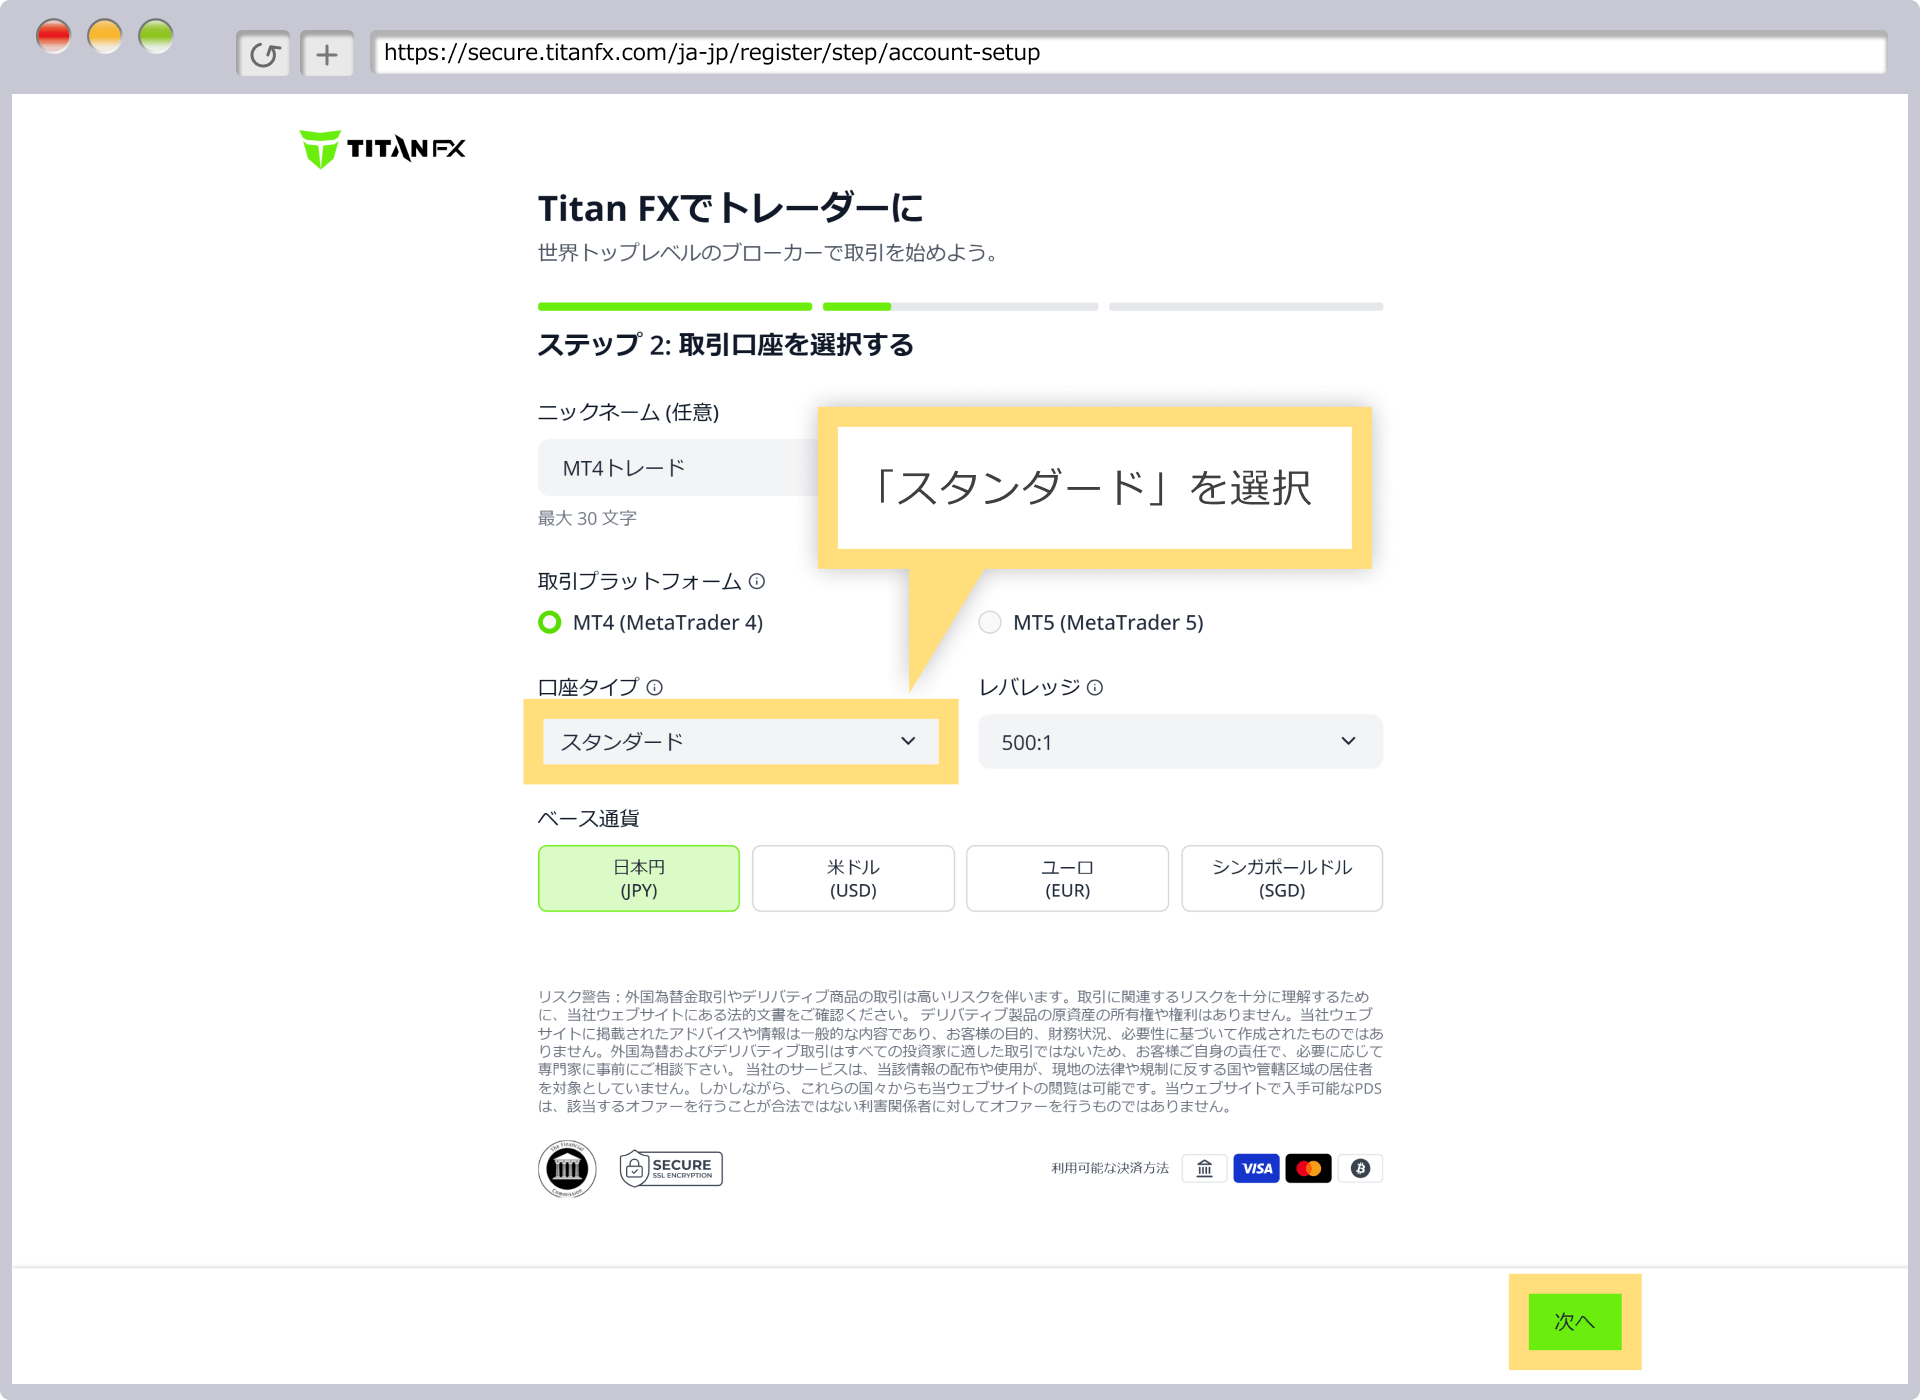Click the info icon beside レバレッジ
Image resolution: width=1920 pixels, height=1400 pixels.
(x=1095, y=687)
